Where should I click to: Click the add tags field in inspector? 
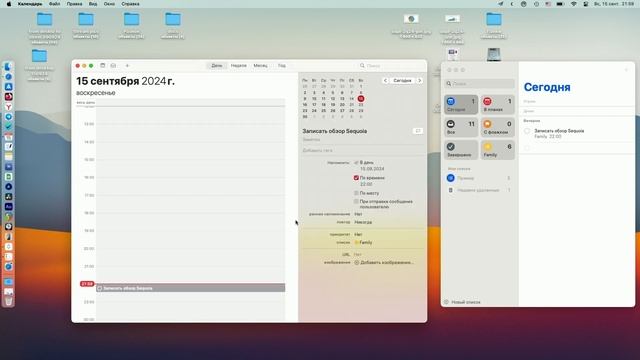361,150
